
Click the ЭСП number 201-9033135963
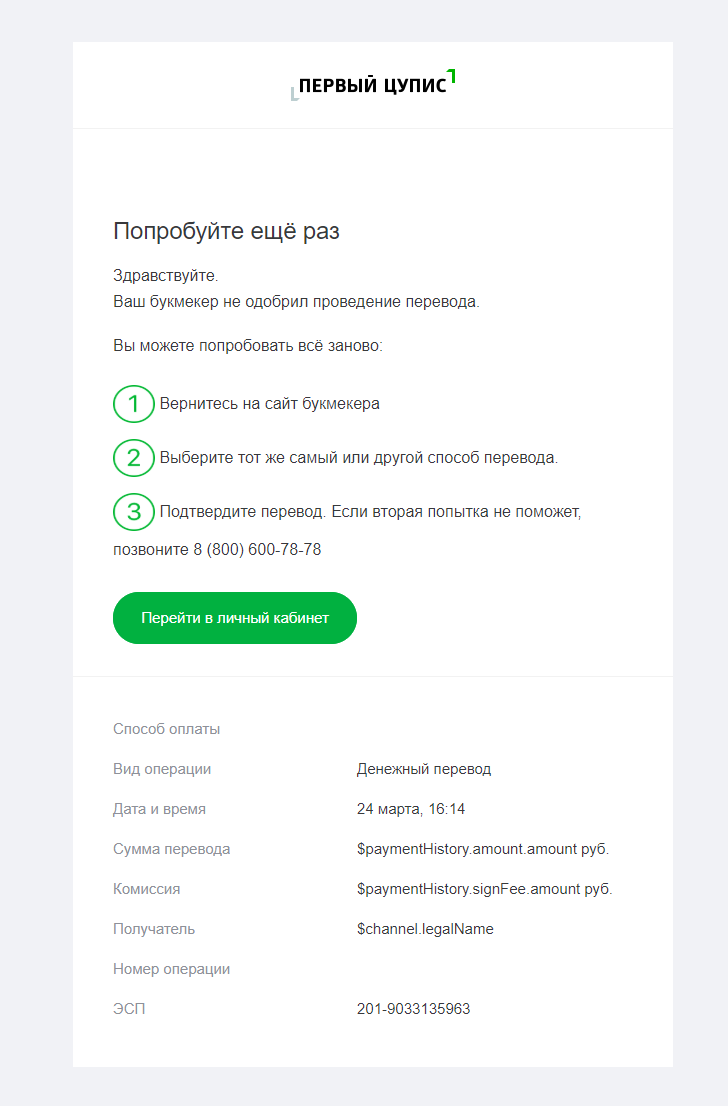[x=413, y=1009]
